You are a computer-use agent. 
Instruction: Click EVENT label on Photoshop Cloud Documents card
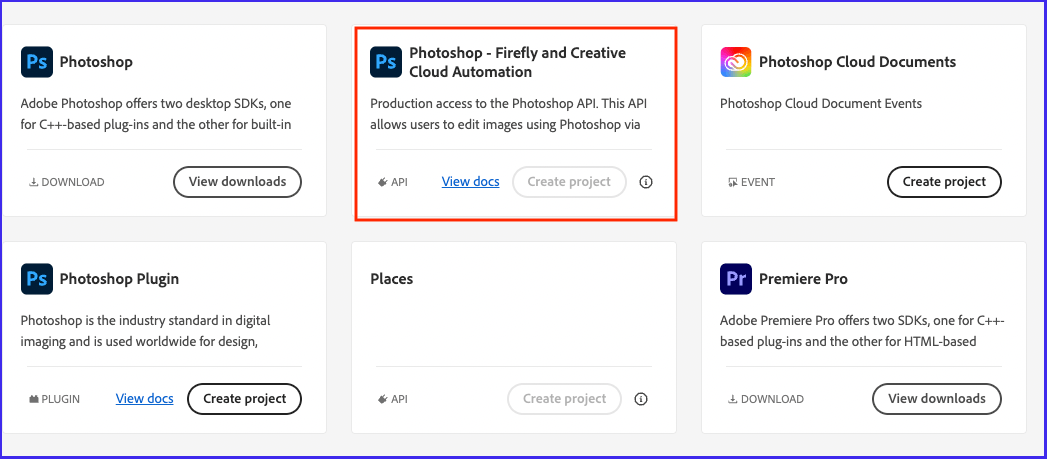tap(758, 182)
